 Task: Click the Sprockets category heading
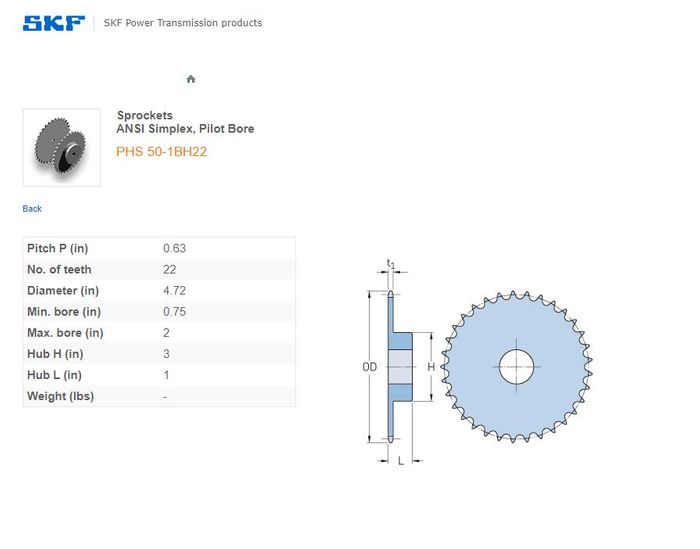(145, 116)
